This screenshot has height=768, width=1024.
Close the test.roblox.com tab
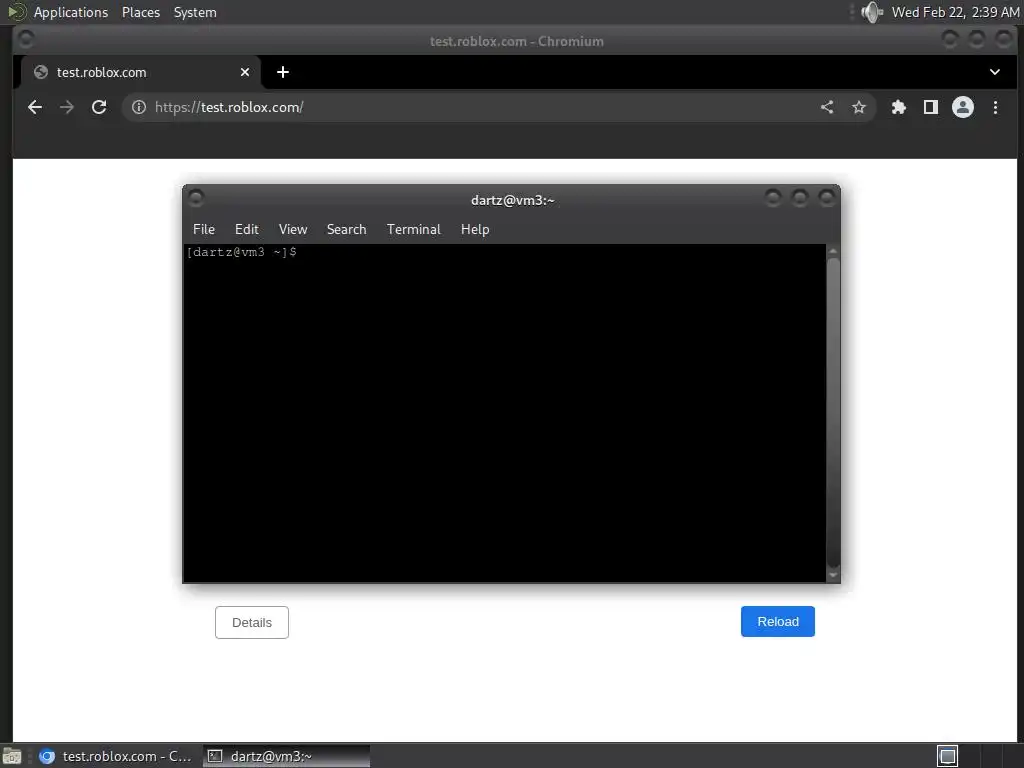pos(245,72)
